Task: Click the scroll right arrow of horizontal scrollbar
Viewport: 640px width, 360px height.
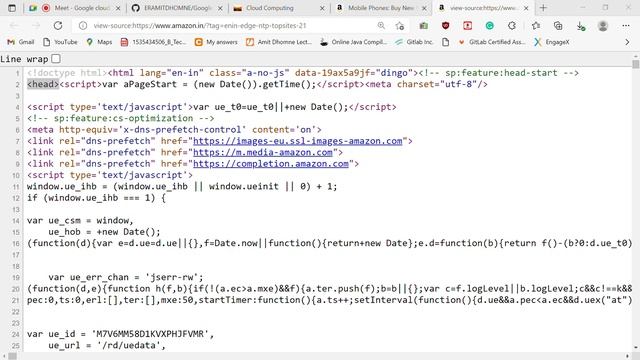Action: coord(627,356)
